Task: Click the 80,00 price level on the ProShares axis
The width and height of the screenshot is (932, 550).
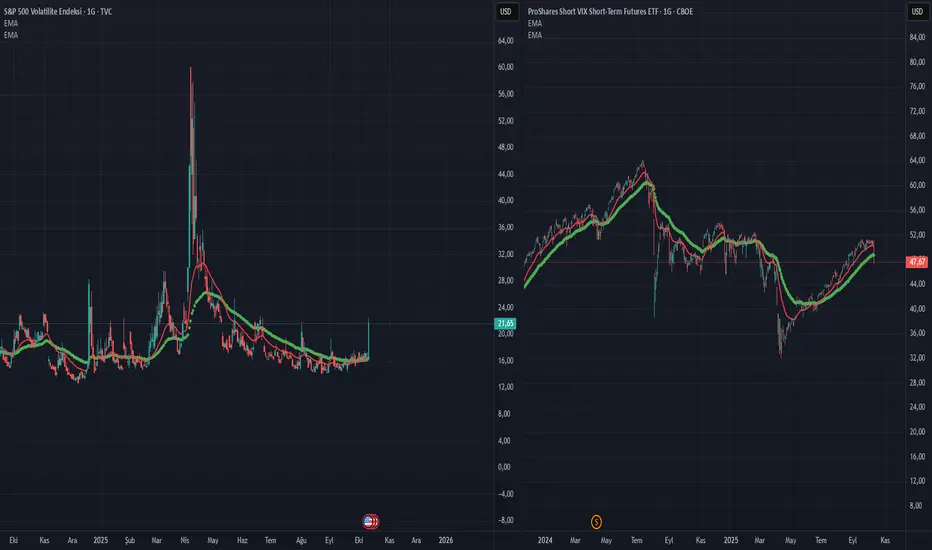Action: pos(917,62)
